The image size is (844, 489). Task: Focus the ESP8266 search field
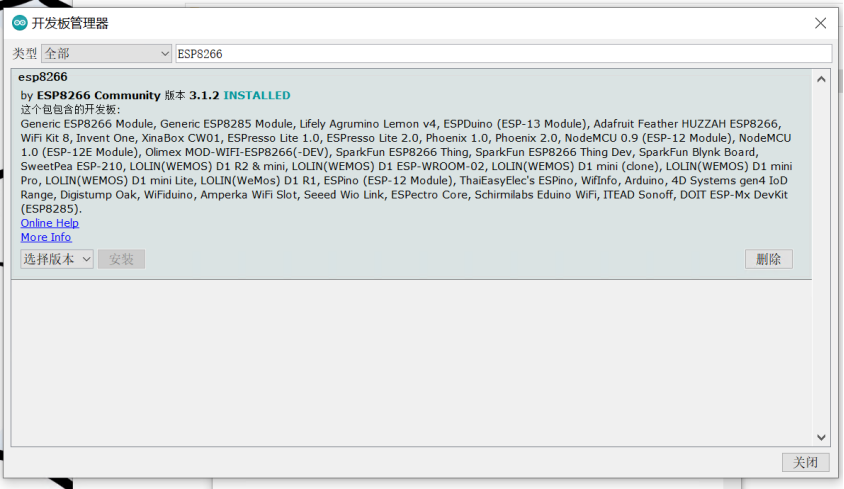pos(503,54)
